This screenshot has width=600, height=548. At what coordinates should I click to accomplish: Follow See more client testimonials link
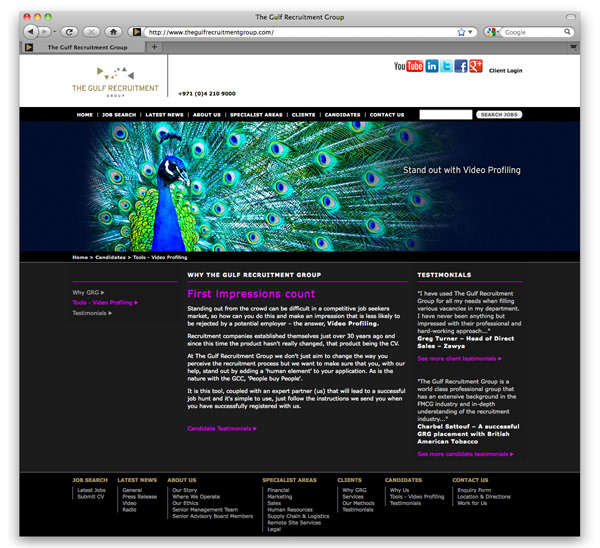459,359
